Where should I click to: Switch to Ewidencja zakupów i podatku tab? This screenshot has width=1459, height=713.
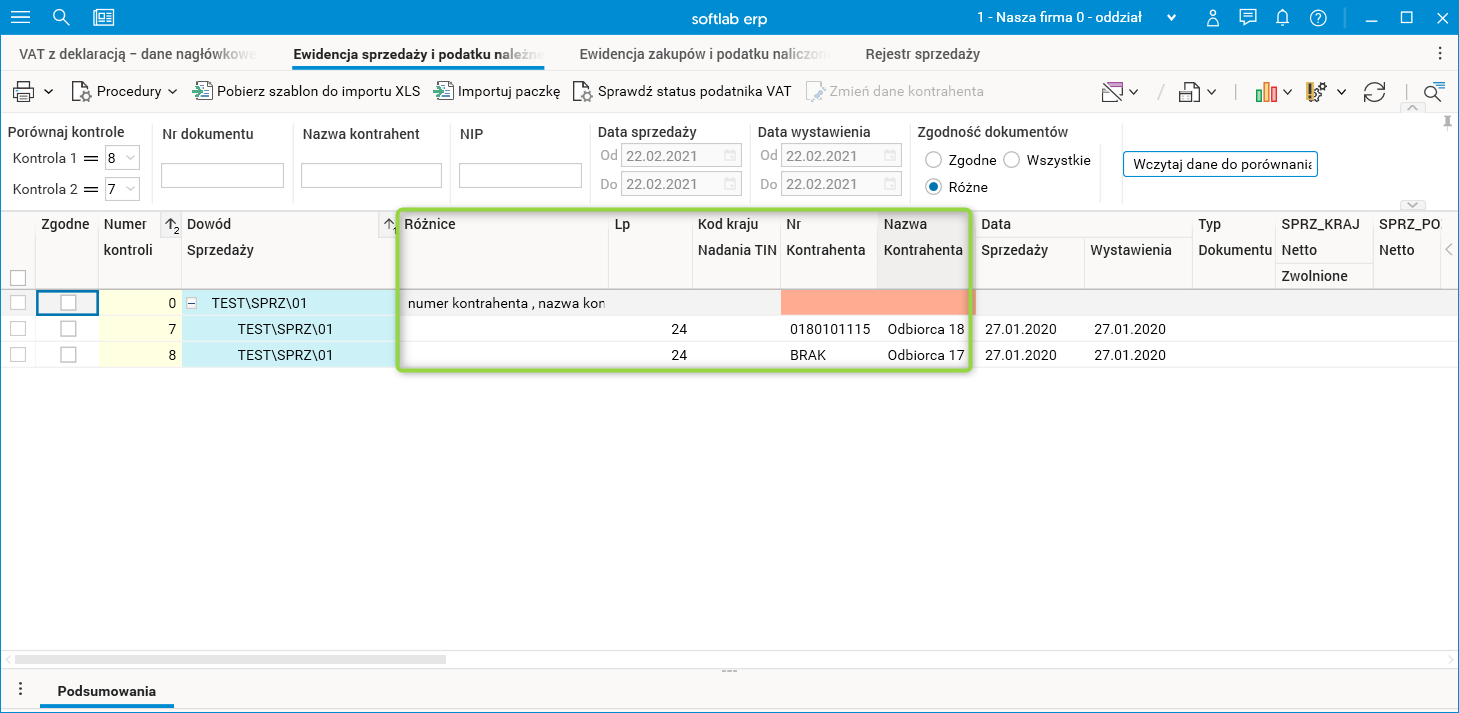tap(705, 54)
